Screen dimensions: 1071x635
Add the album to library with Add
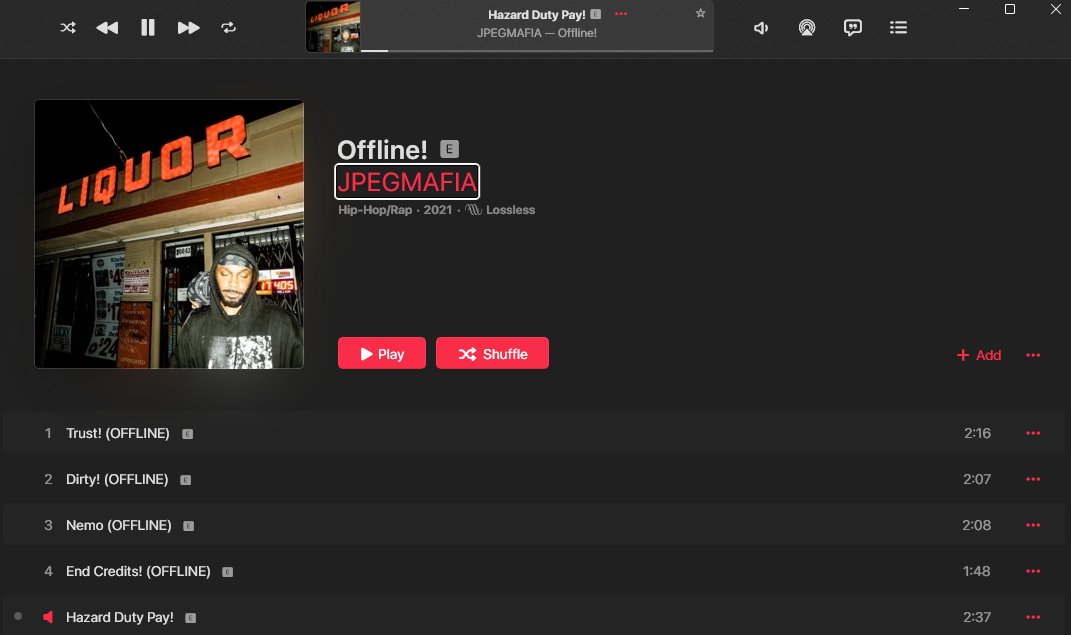pos(979,355)
